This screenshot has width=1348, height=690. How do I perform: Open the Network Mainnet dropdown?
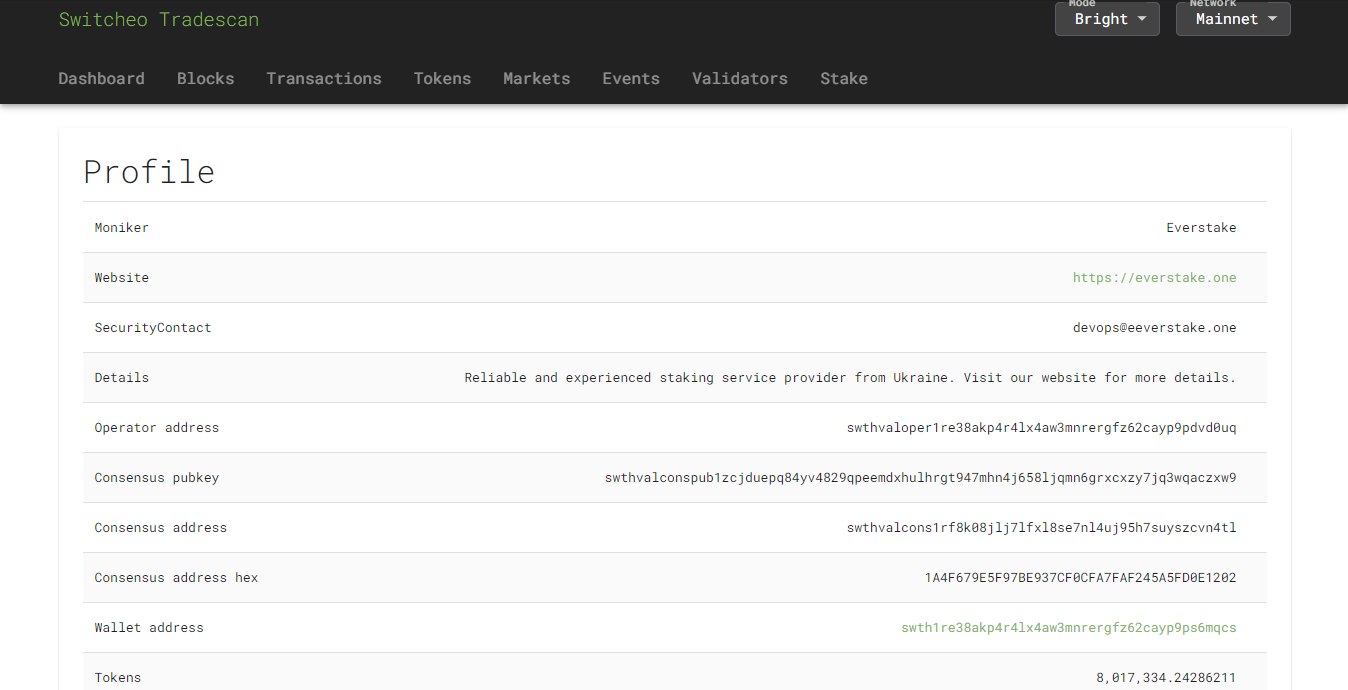pyautogui.click(x=1233, y=19)
